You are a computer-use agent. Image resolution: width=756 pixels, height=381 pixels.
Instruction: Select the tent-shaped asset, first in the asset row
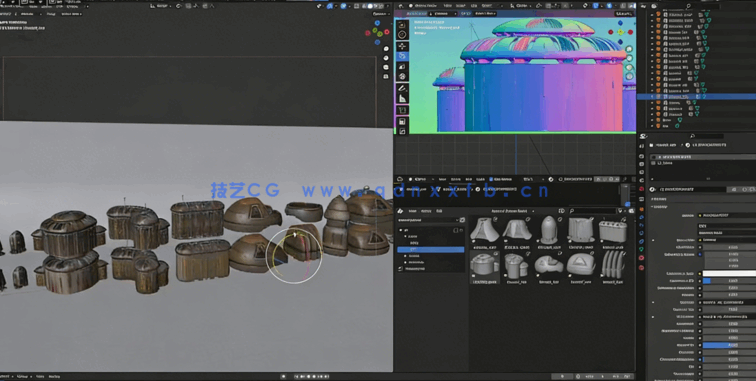click(x=485, y=231)
